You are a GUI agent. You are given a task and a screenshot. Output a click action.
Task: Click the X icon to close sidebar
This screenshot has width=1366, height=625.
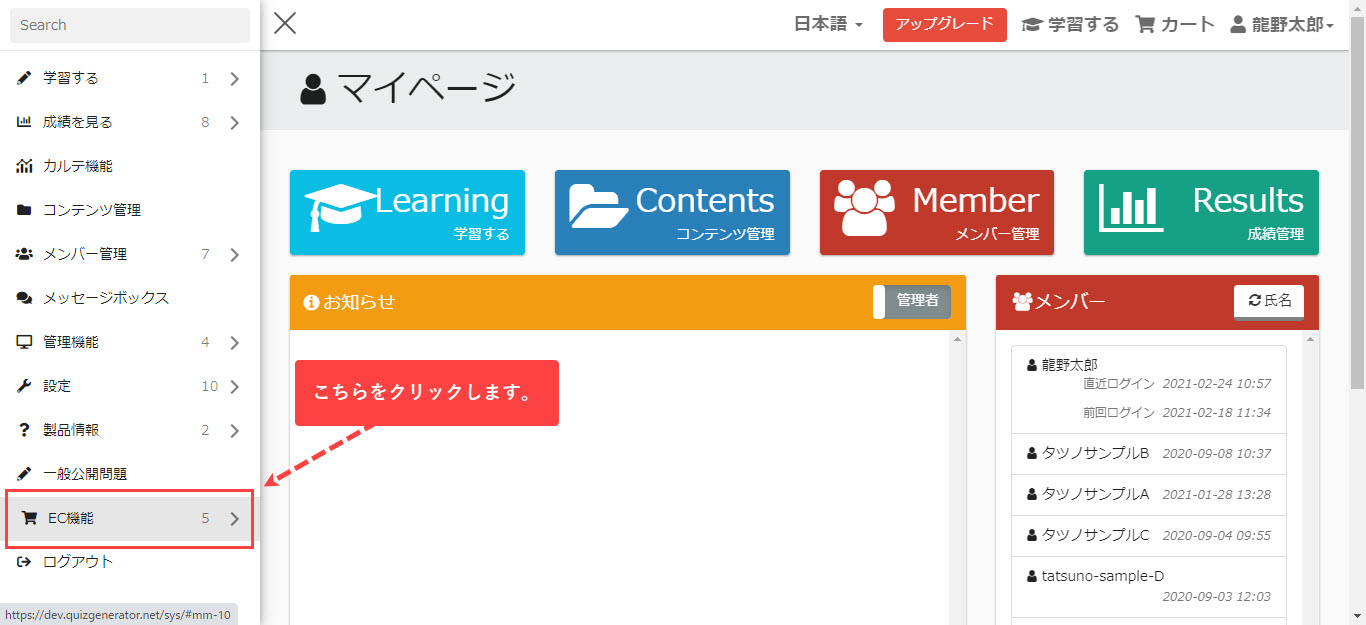point(285,24)
